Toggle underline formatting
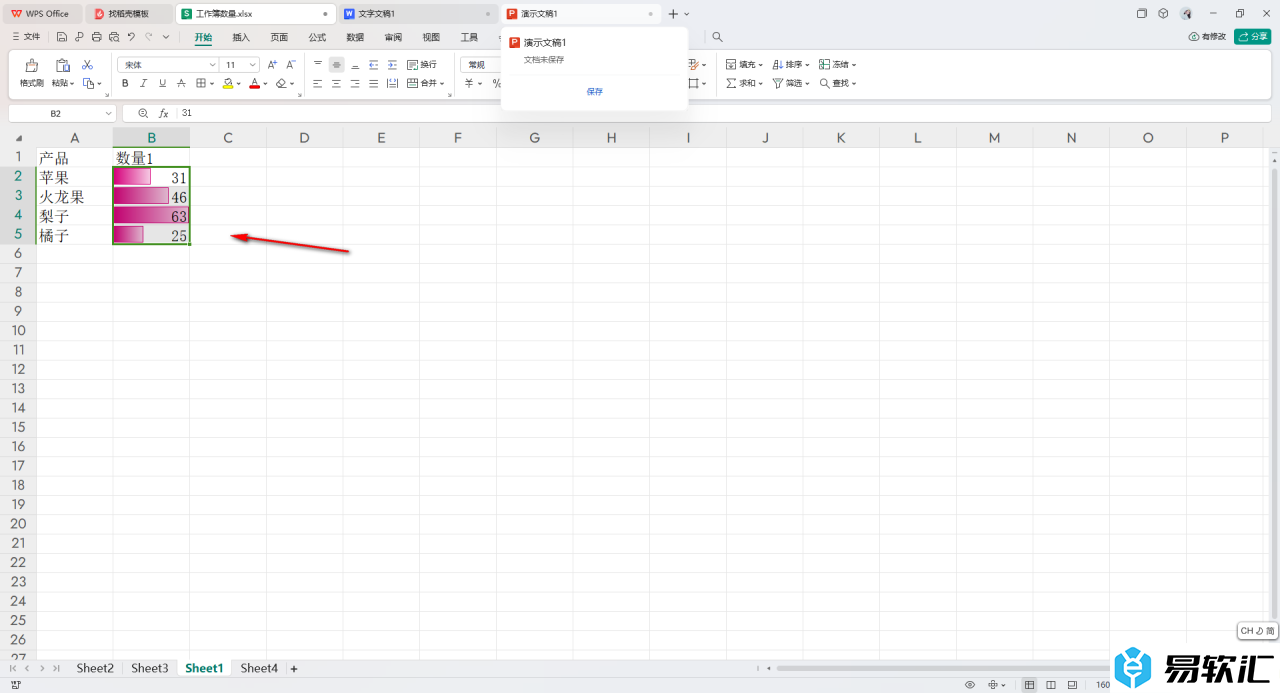 pos(163,83)
